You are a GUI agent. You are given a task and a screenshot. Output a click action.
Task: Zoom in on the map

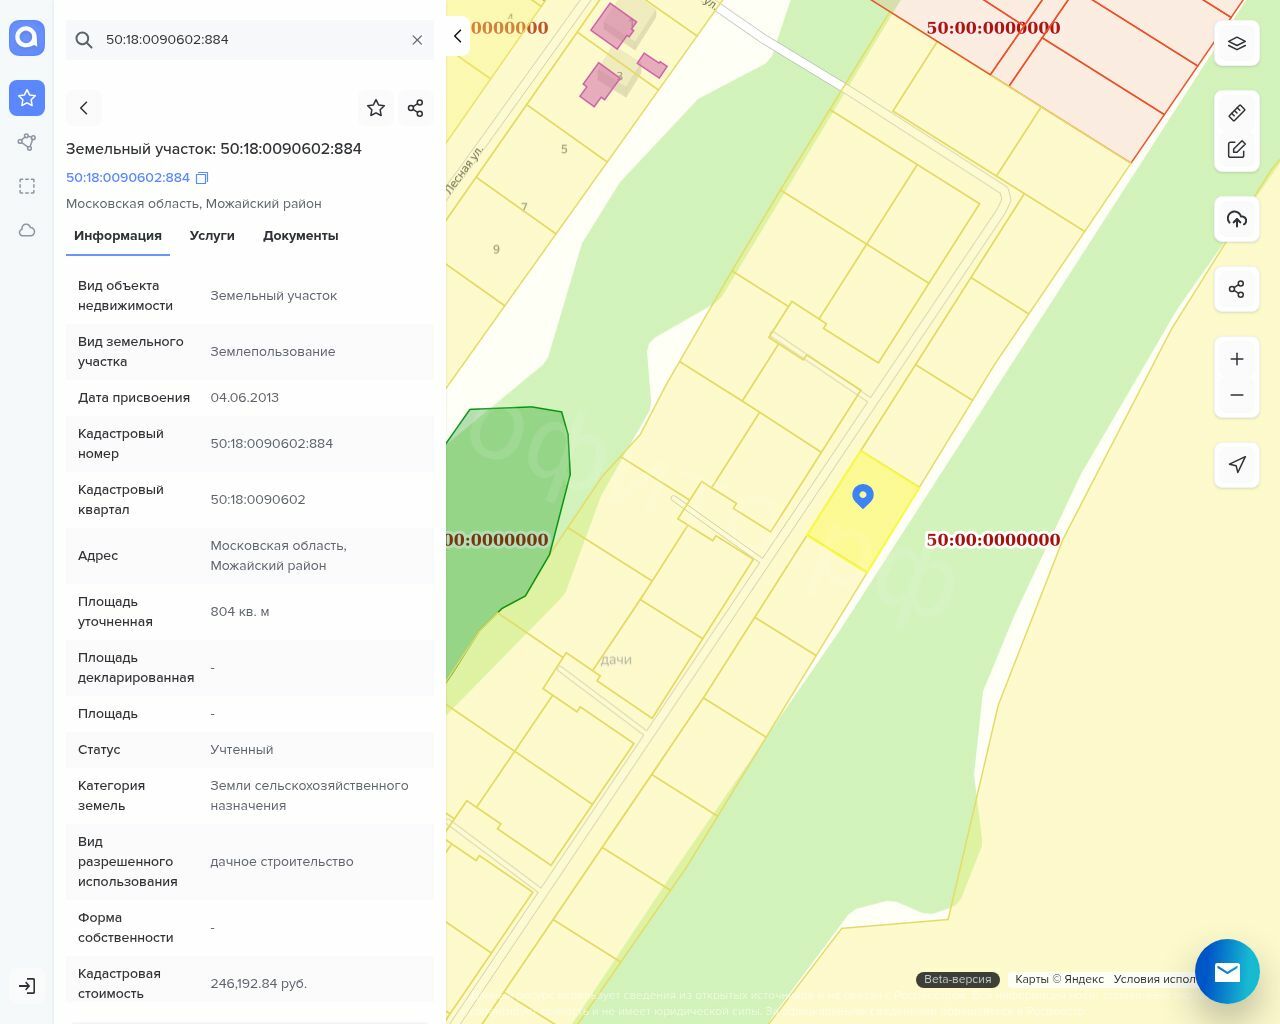click(x=1237, y=359)
